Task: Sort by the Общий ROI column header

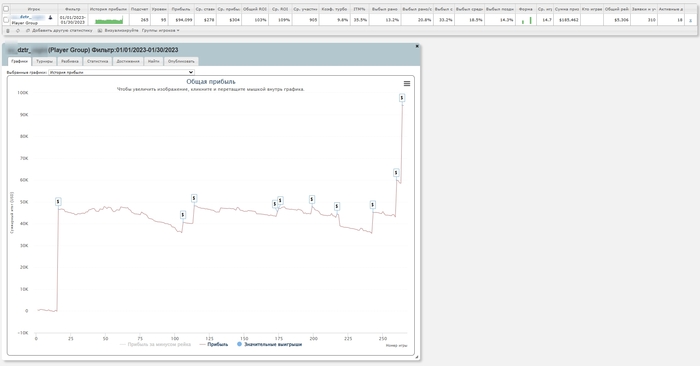Action: pos(255,9)
